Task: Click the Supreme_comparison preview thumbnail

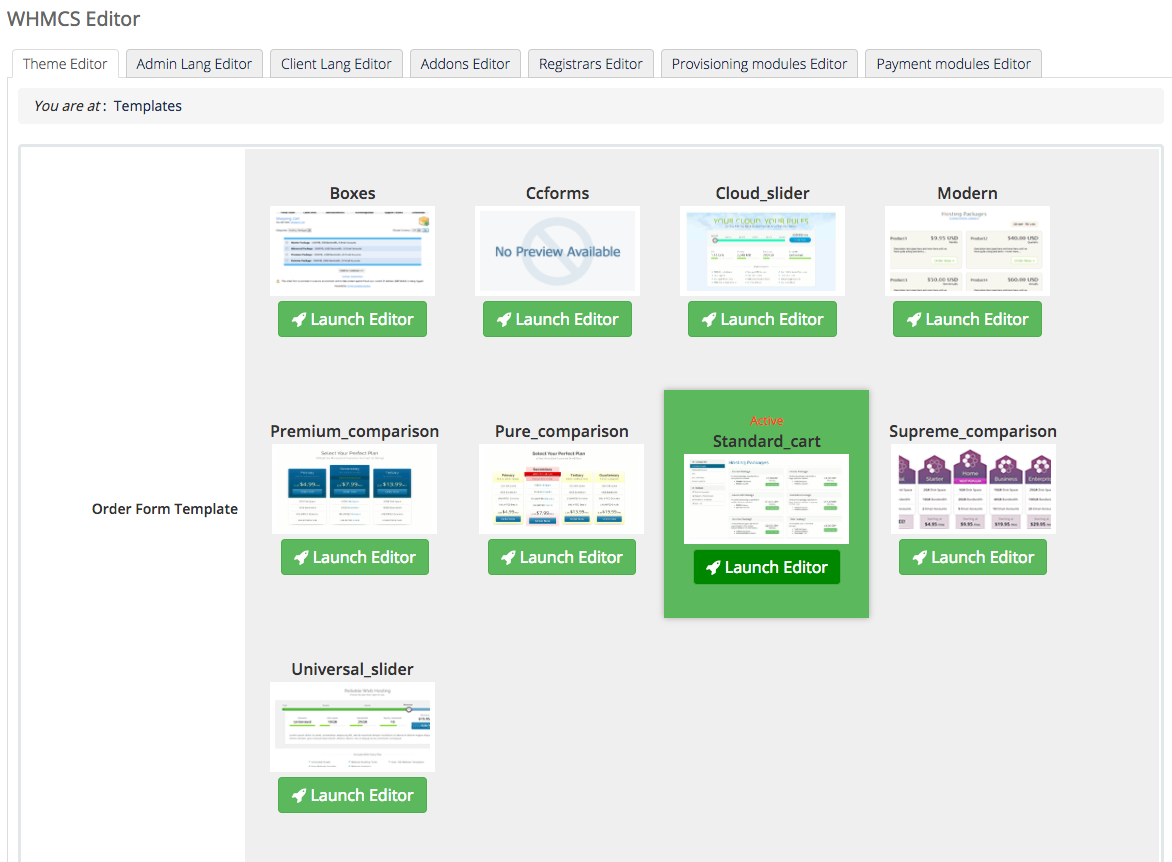Action: [972, 489]
